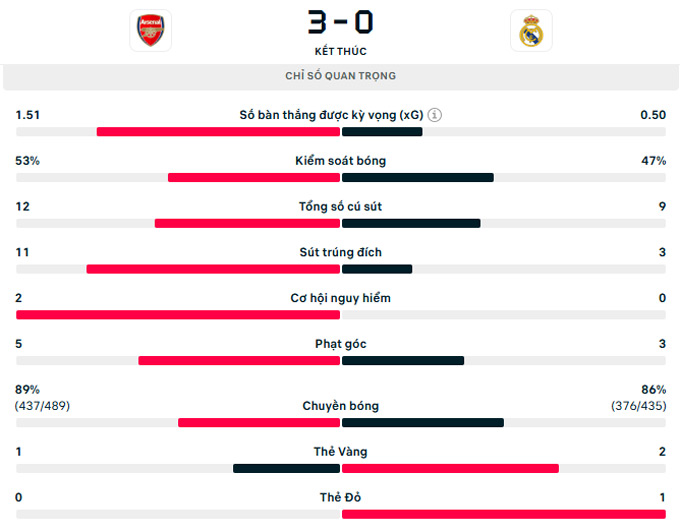This screenshot has width=680, height=532.
Task: Click the Phạt góc stat label
Action: click(340, 344)
